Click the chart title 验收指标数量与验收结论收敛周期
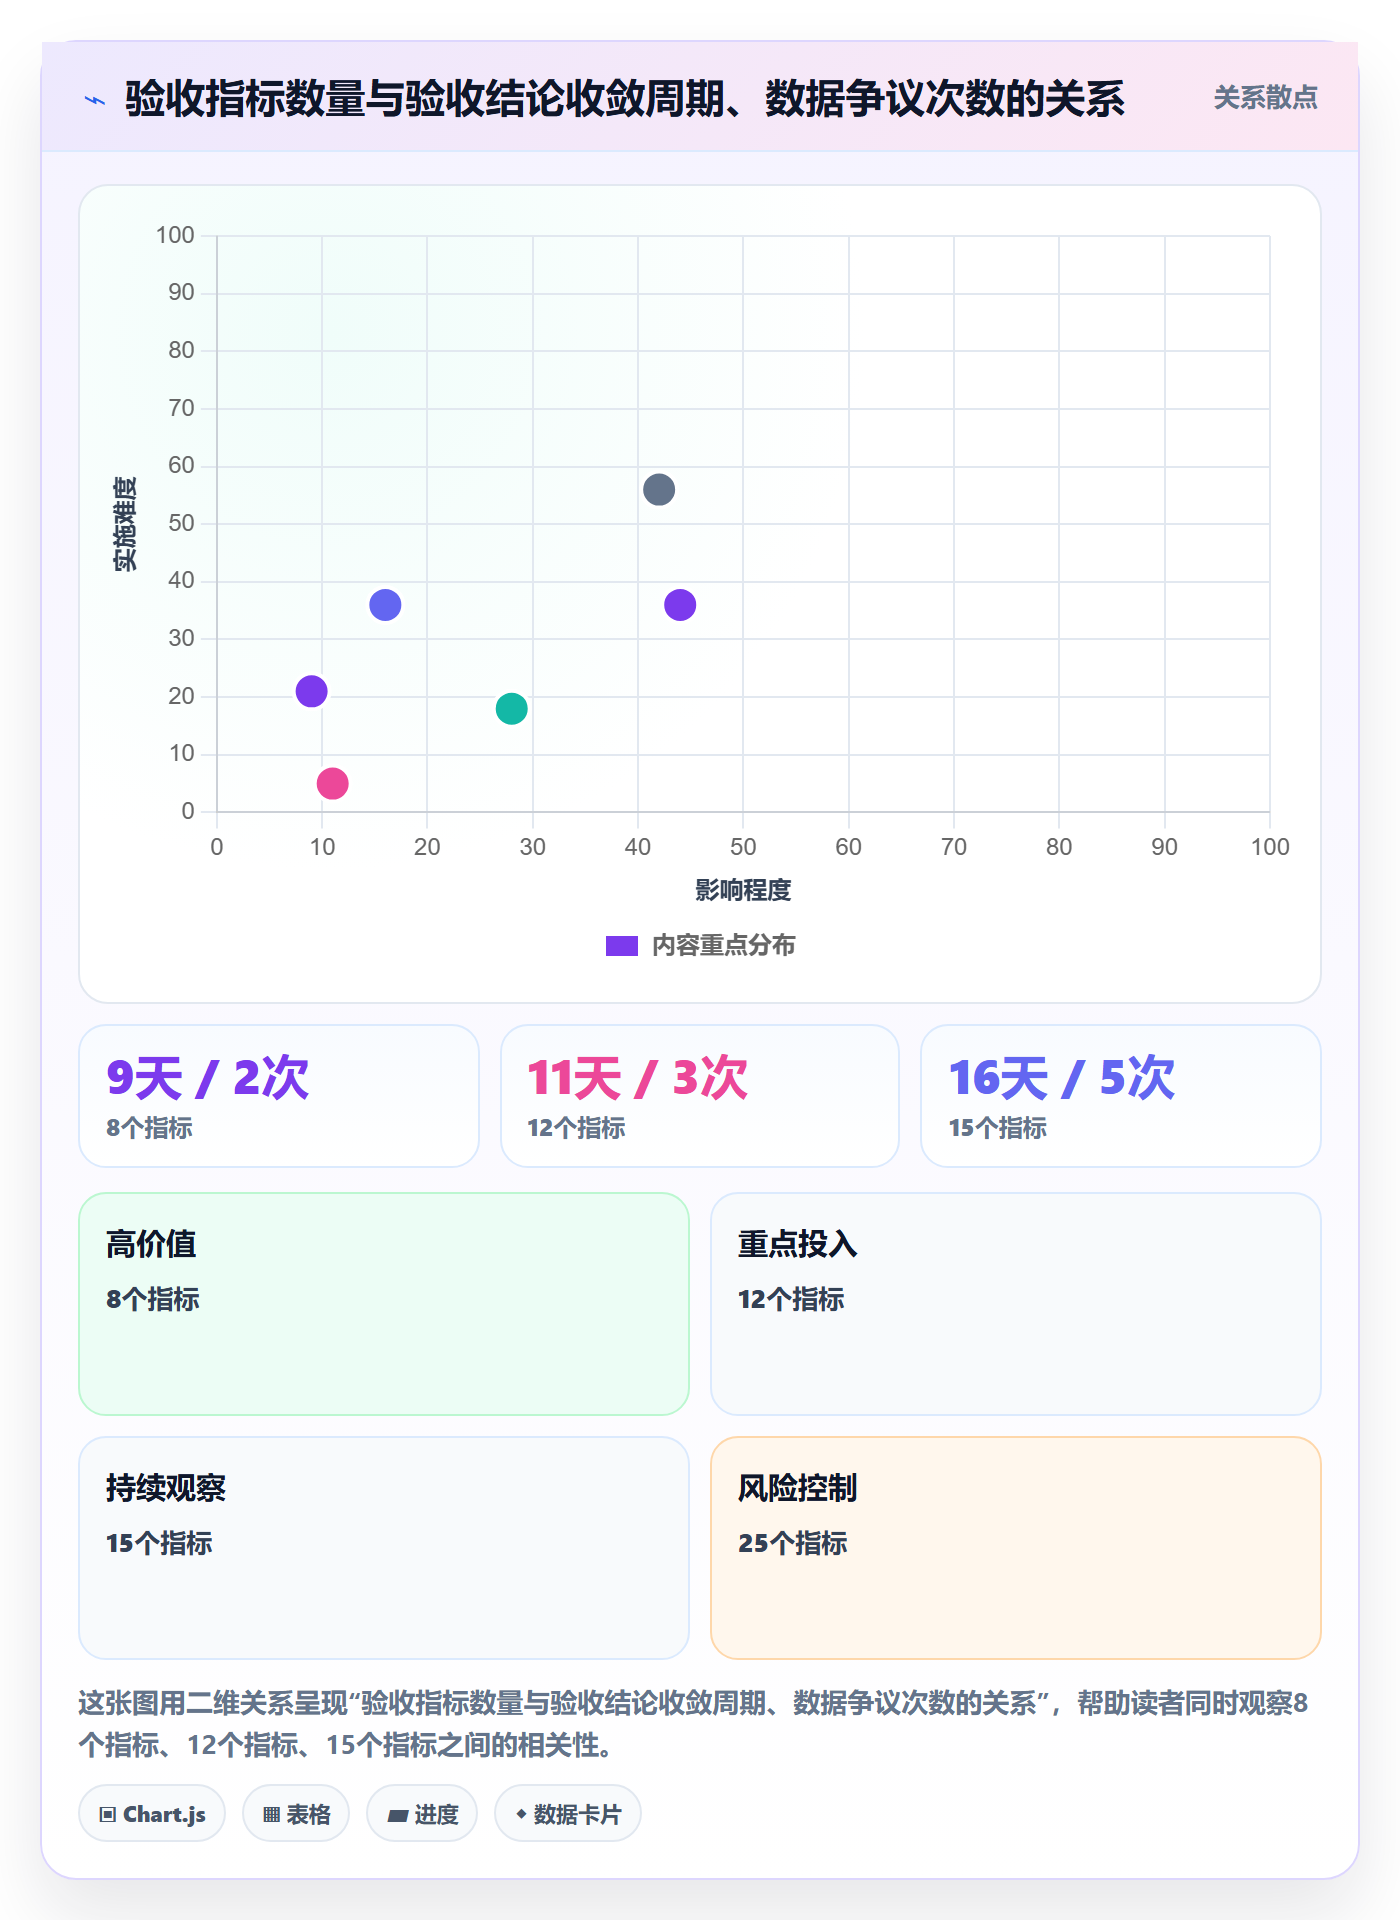Viewport: 1400px width, 1920px height. (x=625, y=99)
